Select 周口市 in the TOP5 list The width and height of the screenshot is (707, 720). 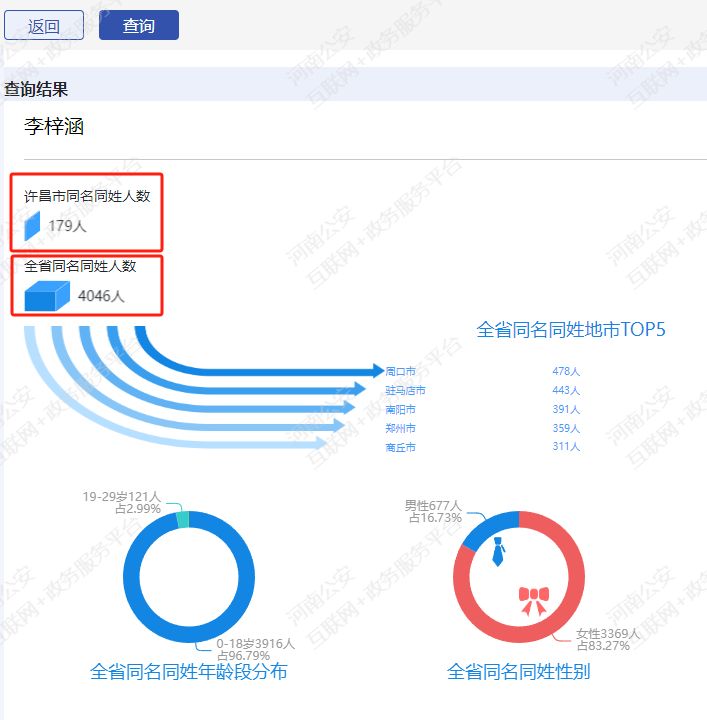click(x=400, y=371)
